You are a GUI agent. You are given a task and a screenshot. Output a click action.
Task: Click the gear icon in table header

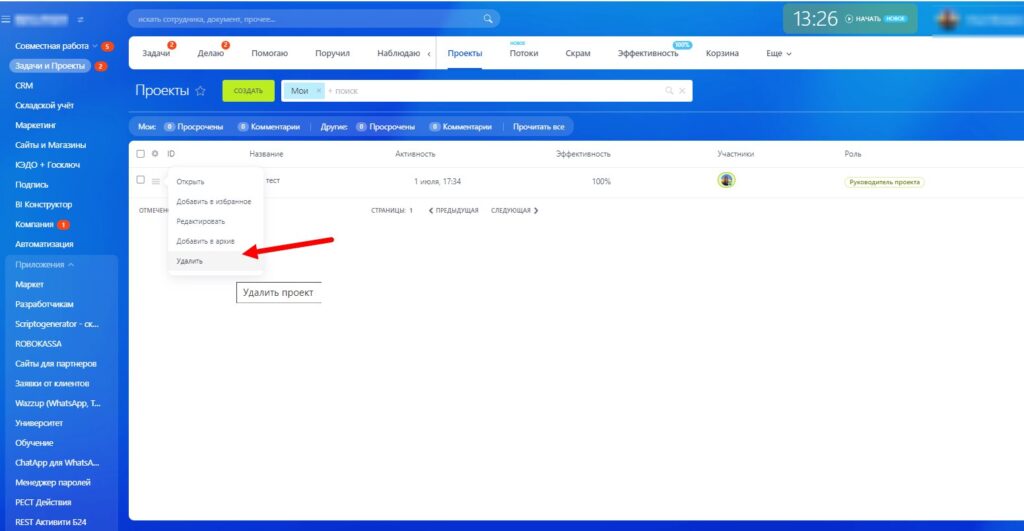point(155,154)
